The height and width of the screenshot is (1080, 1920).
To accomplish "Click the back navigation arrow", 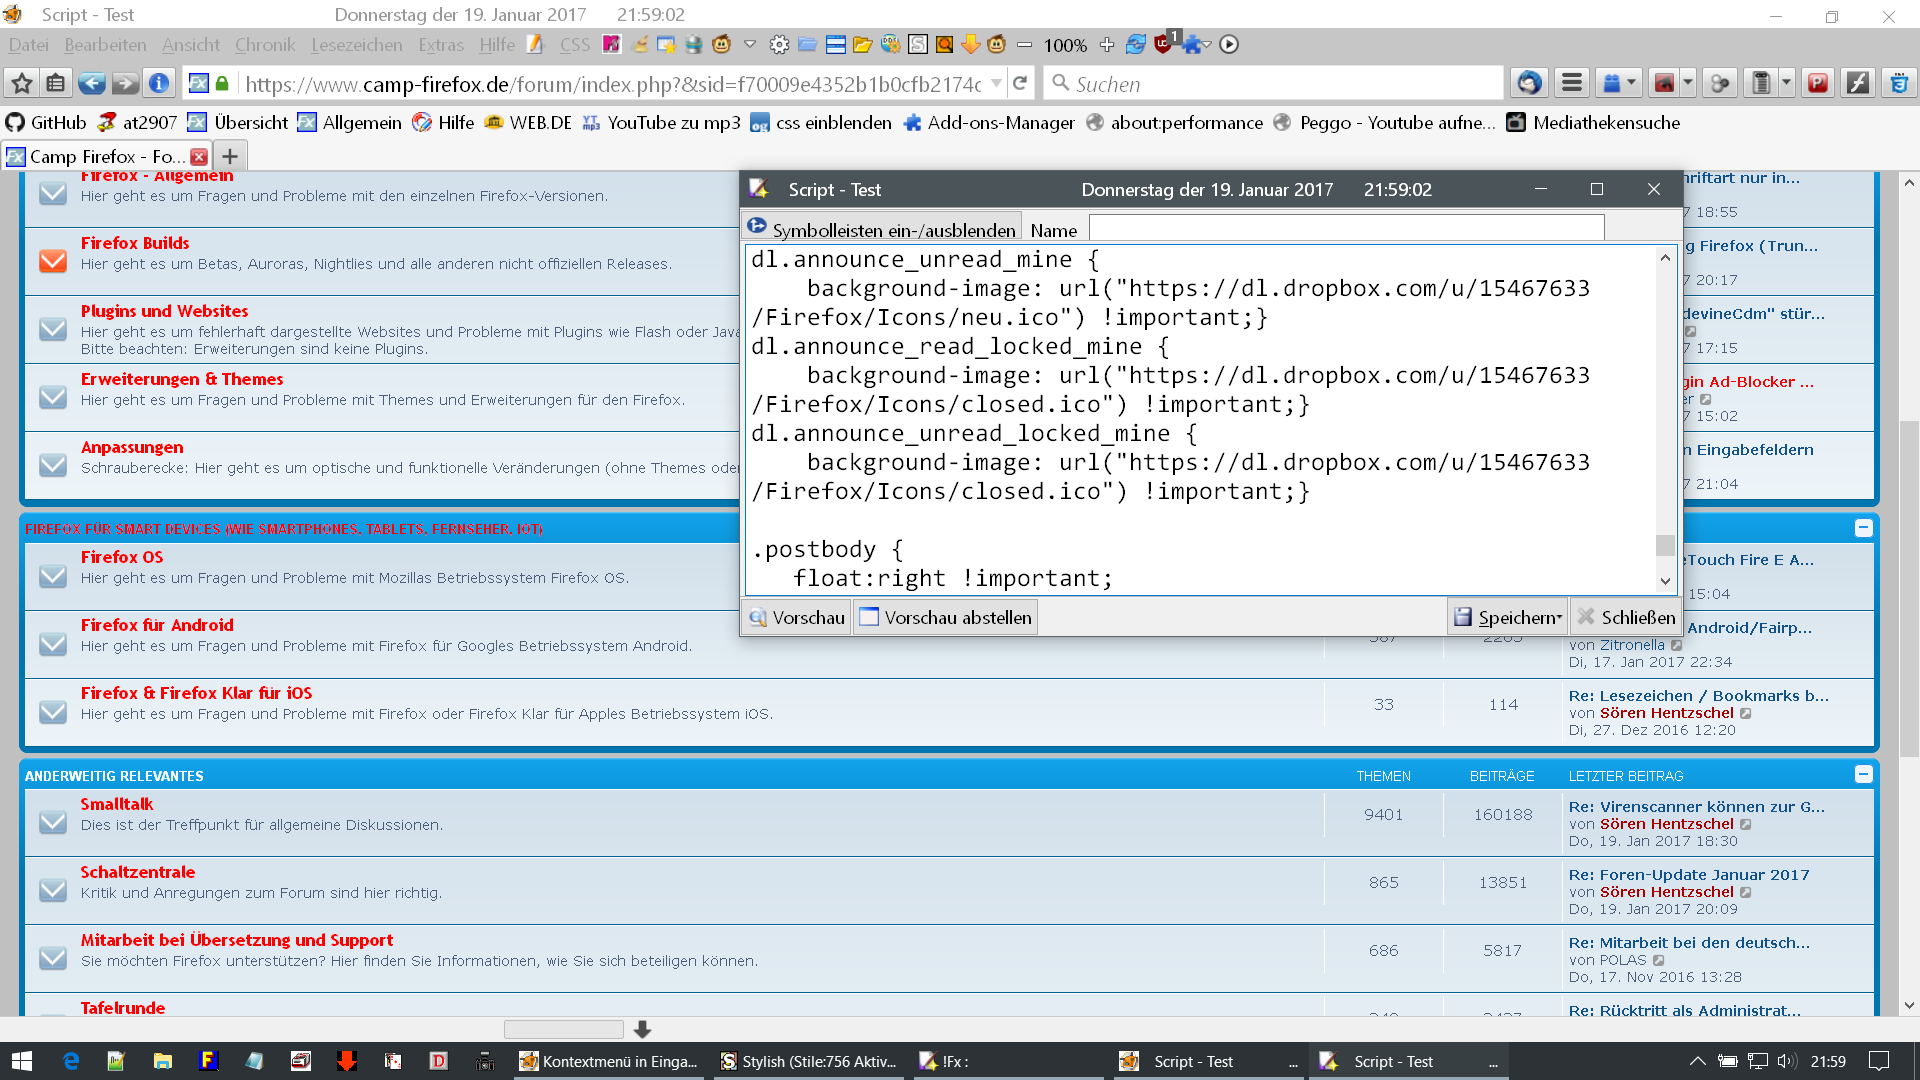I will 91,84.
